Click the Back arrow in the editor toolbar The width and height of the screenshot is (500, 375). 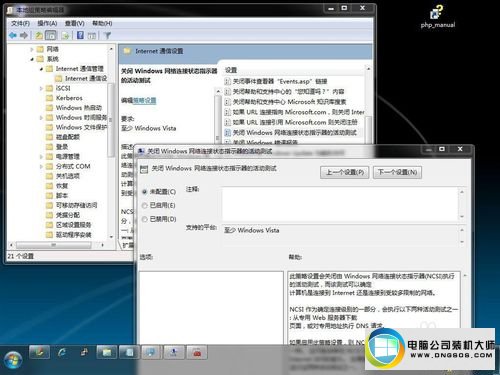pos(13,35)
